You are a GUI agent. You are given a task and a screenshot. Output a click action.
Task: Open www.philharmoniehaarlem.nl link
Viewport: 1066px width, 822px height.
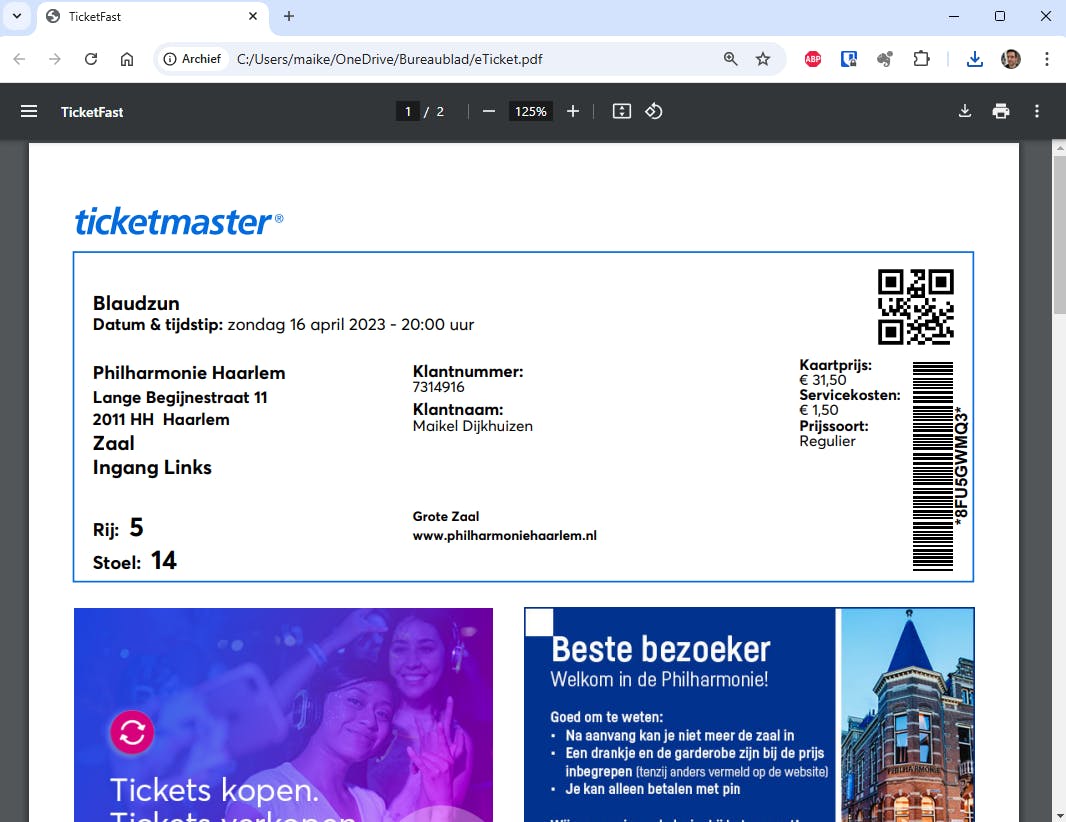pyautogui.click(x=504, y=536)
